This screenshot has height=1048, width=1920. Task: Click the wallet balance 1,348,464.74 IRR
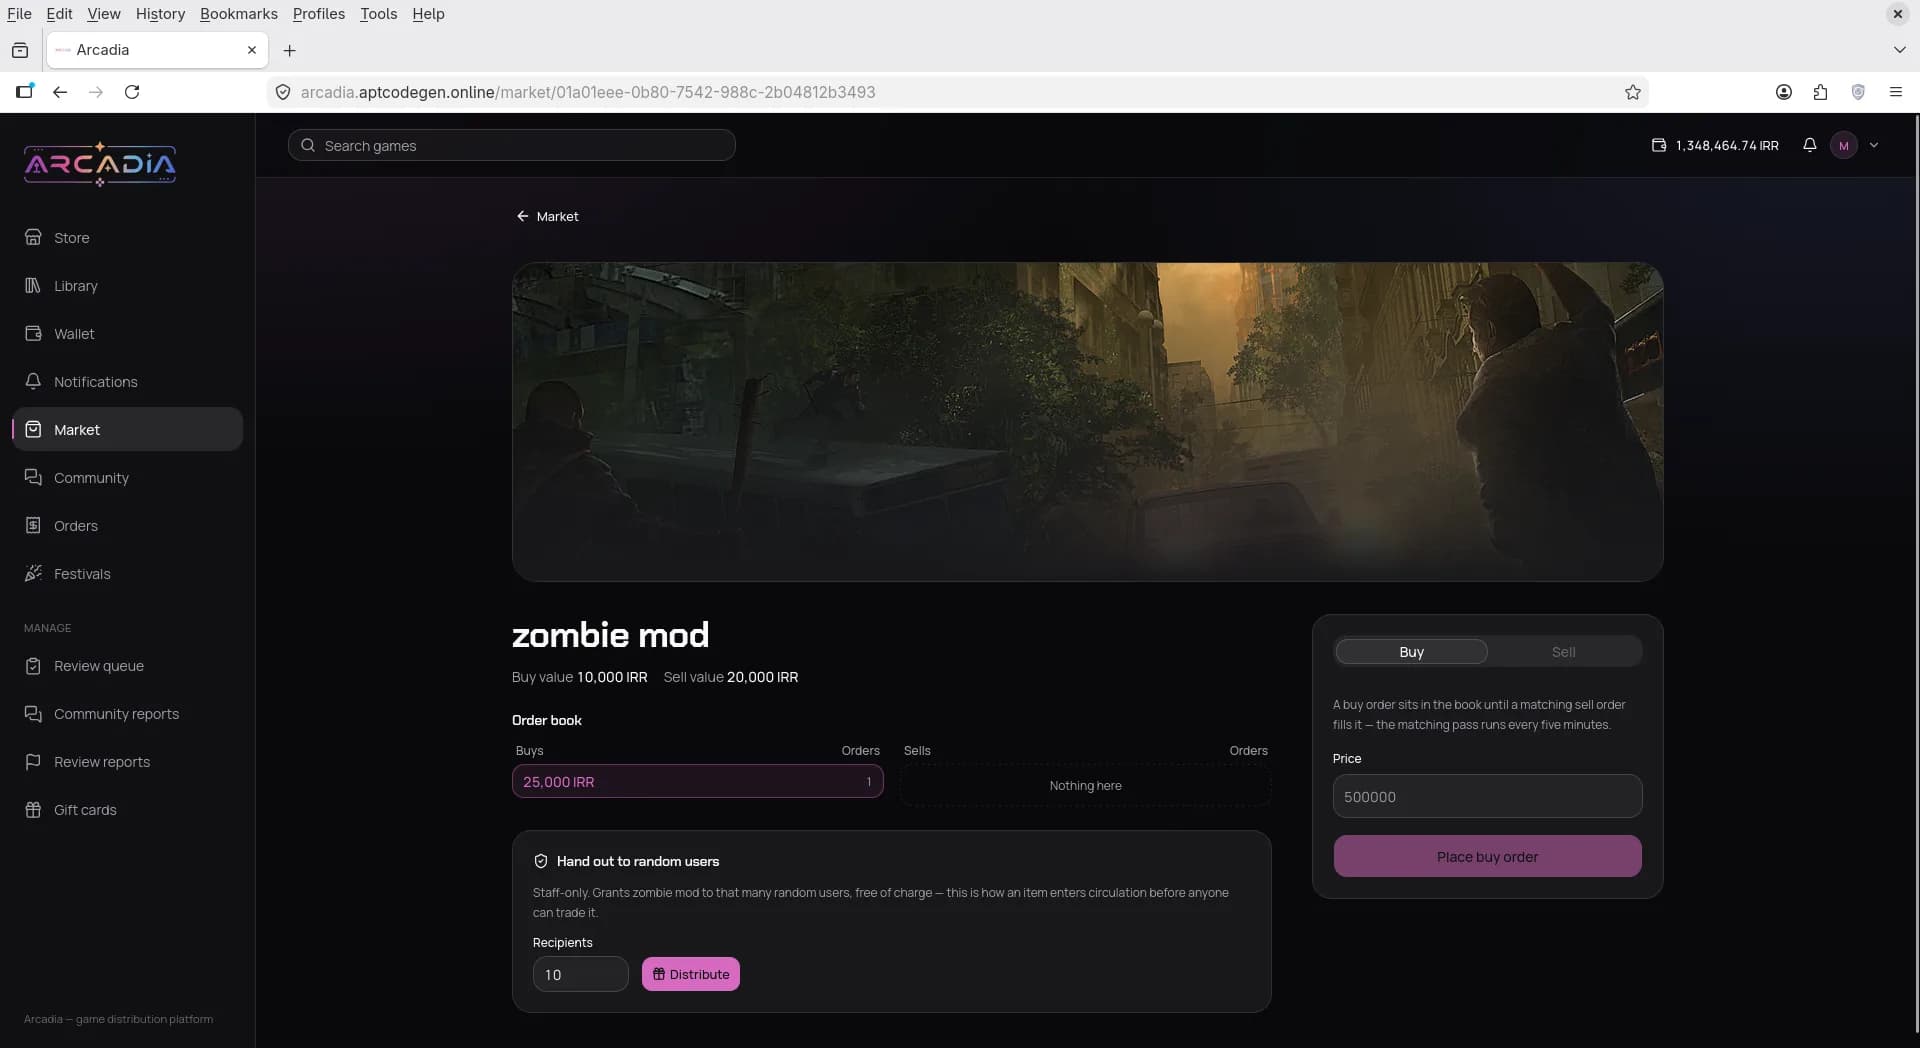point(1715,145)
